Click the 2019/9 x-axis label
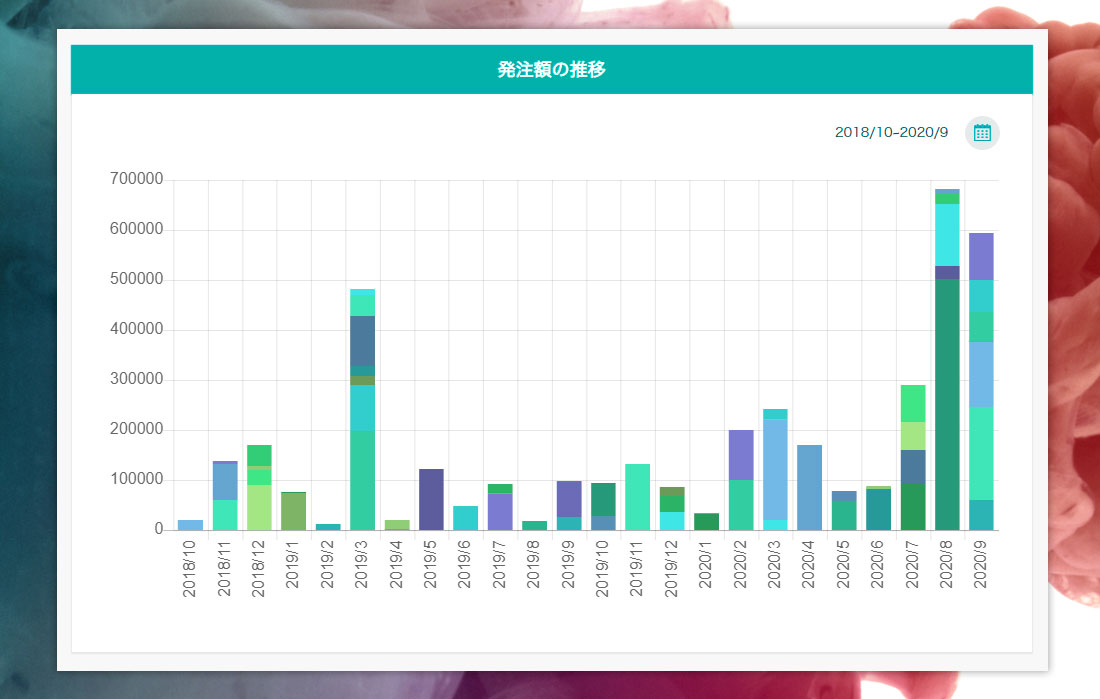1100x699 pixels. [568, 564]
